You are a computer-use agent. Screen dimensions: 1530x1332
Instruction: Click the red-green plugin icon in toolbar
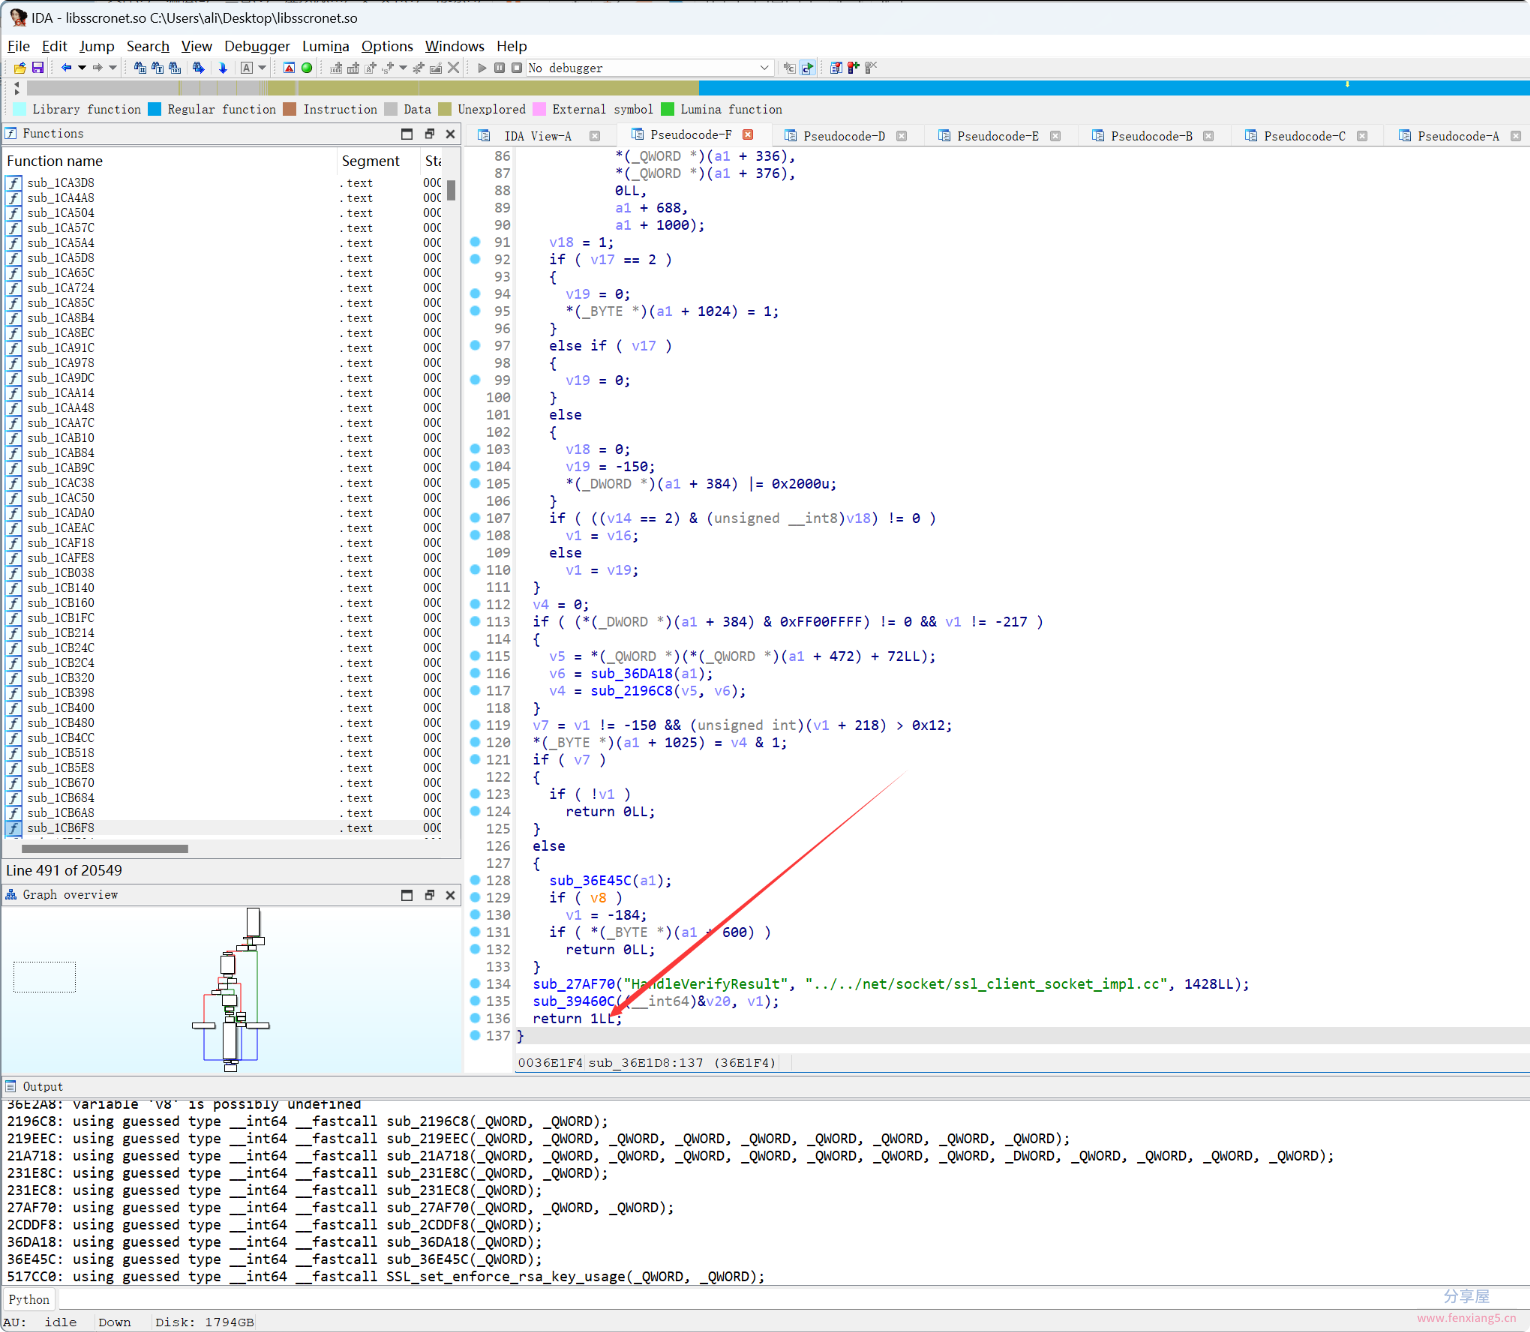tap(853, 68)
